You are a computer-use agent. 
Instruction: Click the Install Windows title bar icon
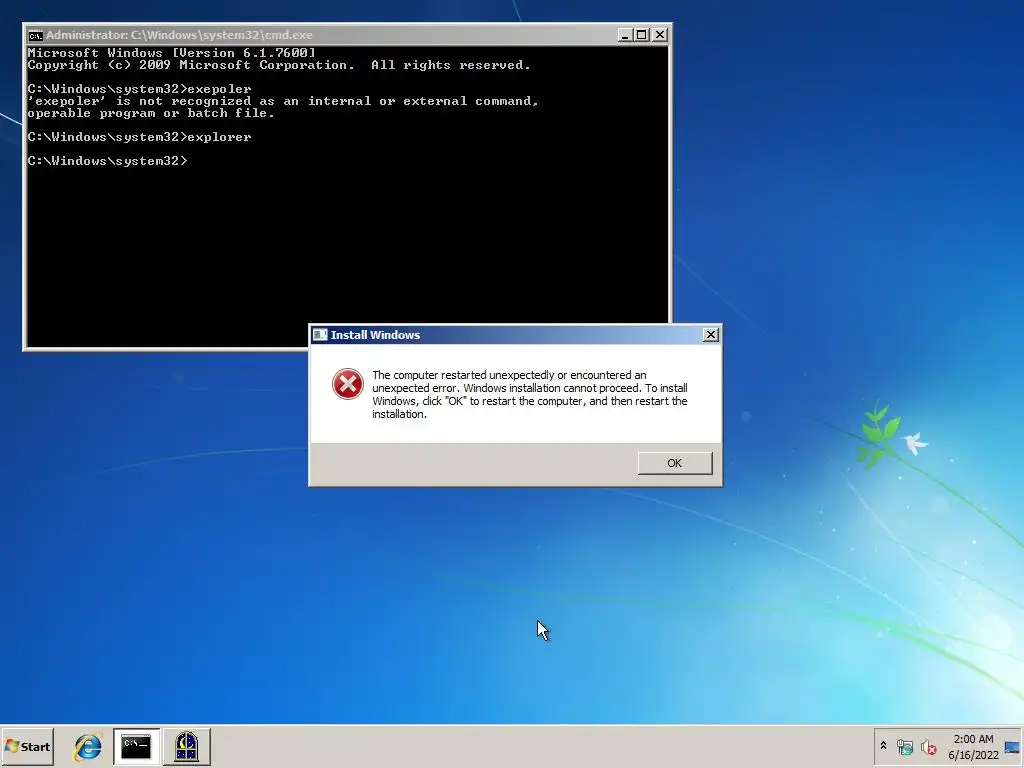click(x=320, y=335)
